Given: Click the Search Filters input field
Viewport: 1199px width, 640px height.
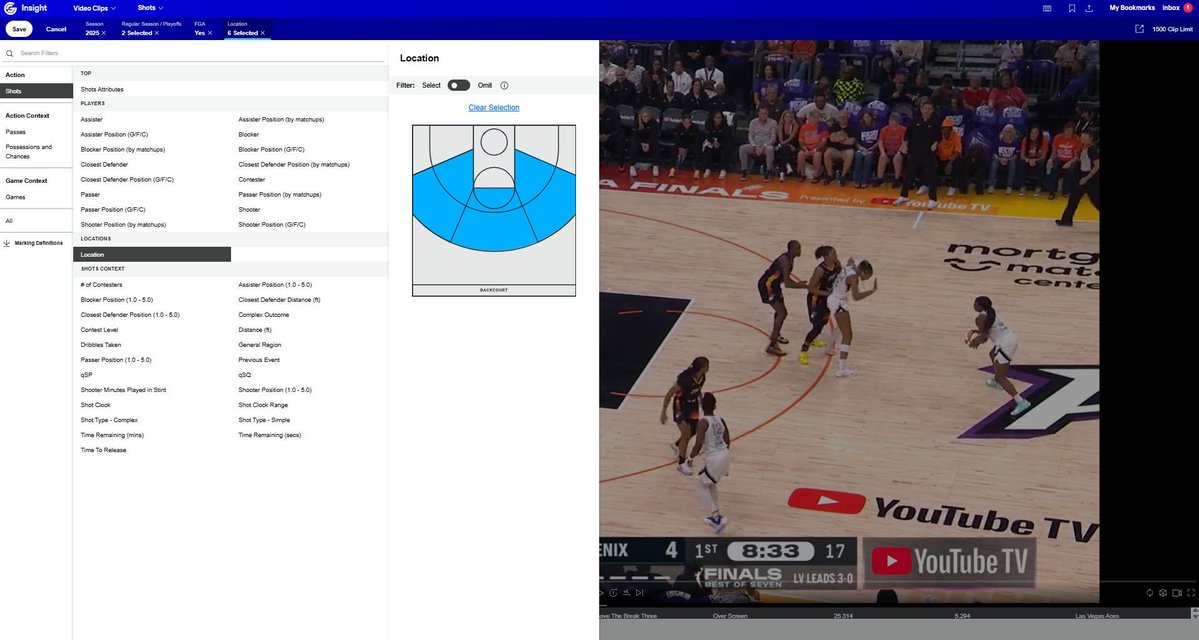Looking at the screenshot, I should click(x=200, y=53).
